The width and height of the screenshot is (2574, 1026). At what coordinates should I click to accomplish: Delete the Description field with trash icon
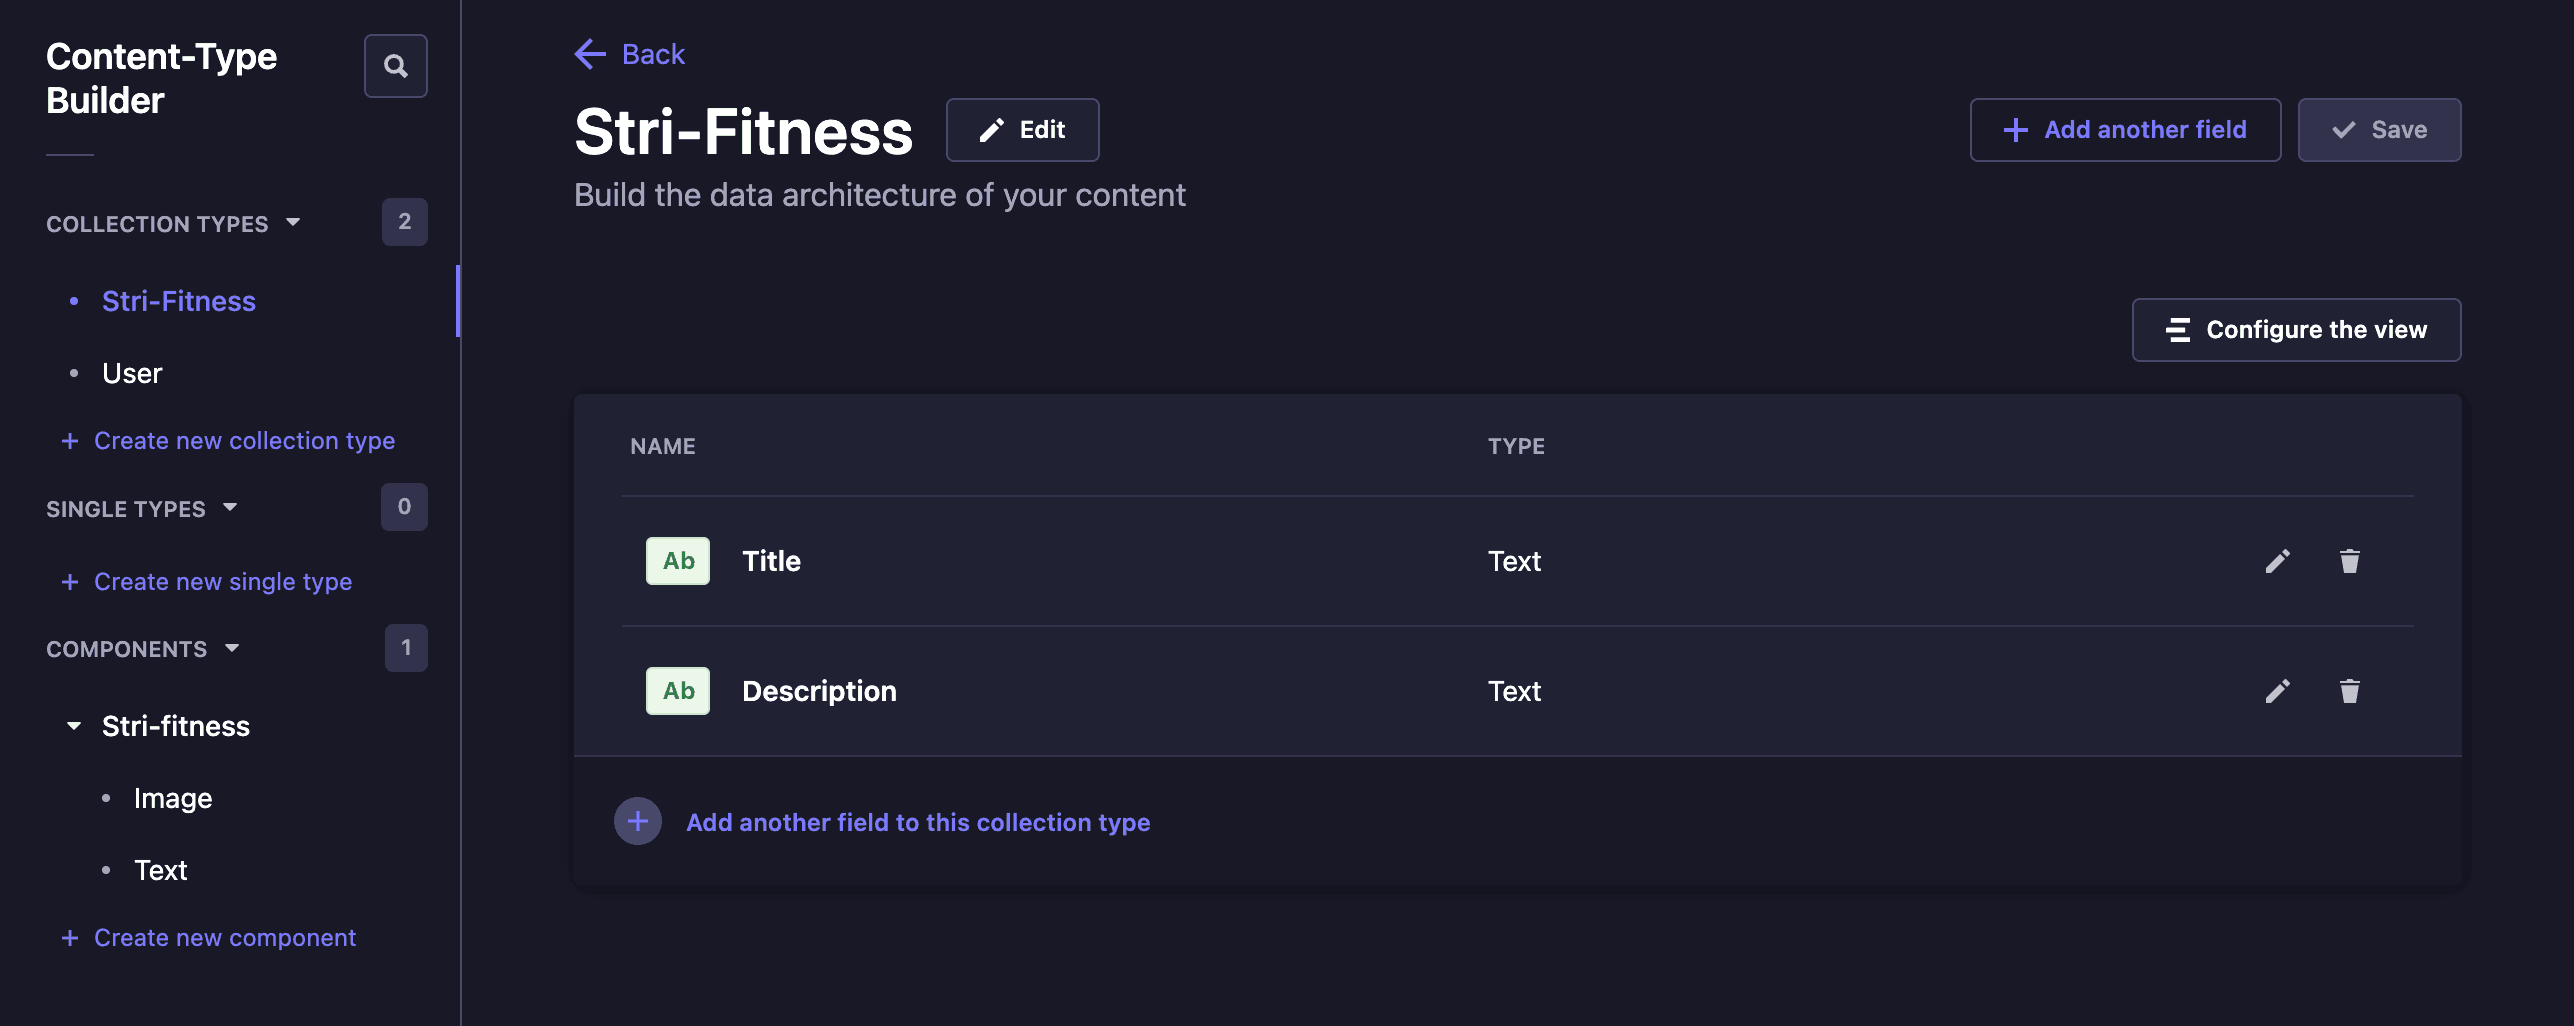[x=2349, y=691]
